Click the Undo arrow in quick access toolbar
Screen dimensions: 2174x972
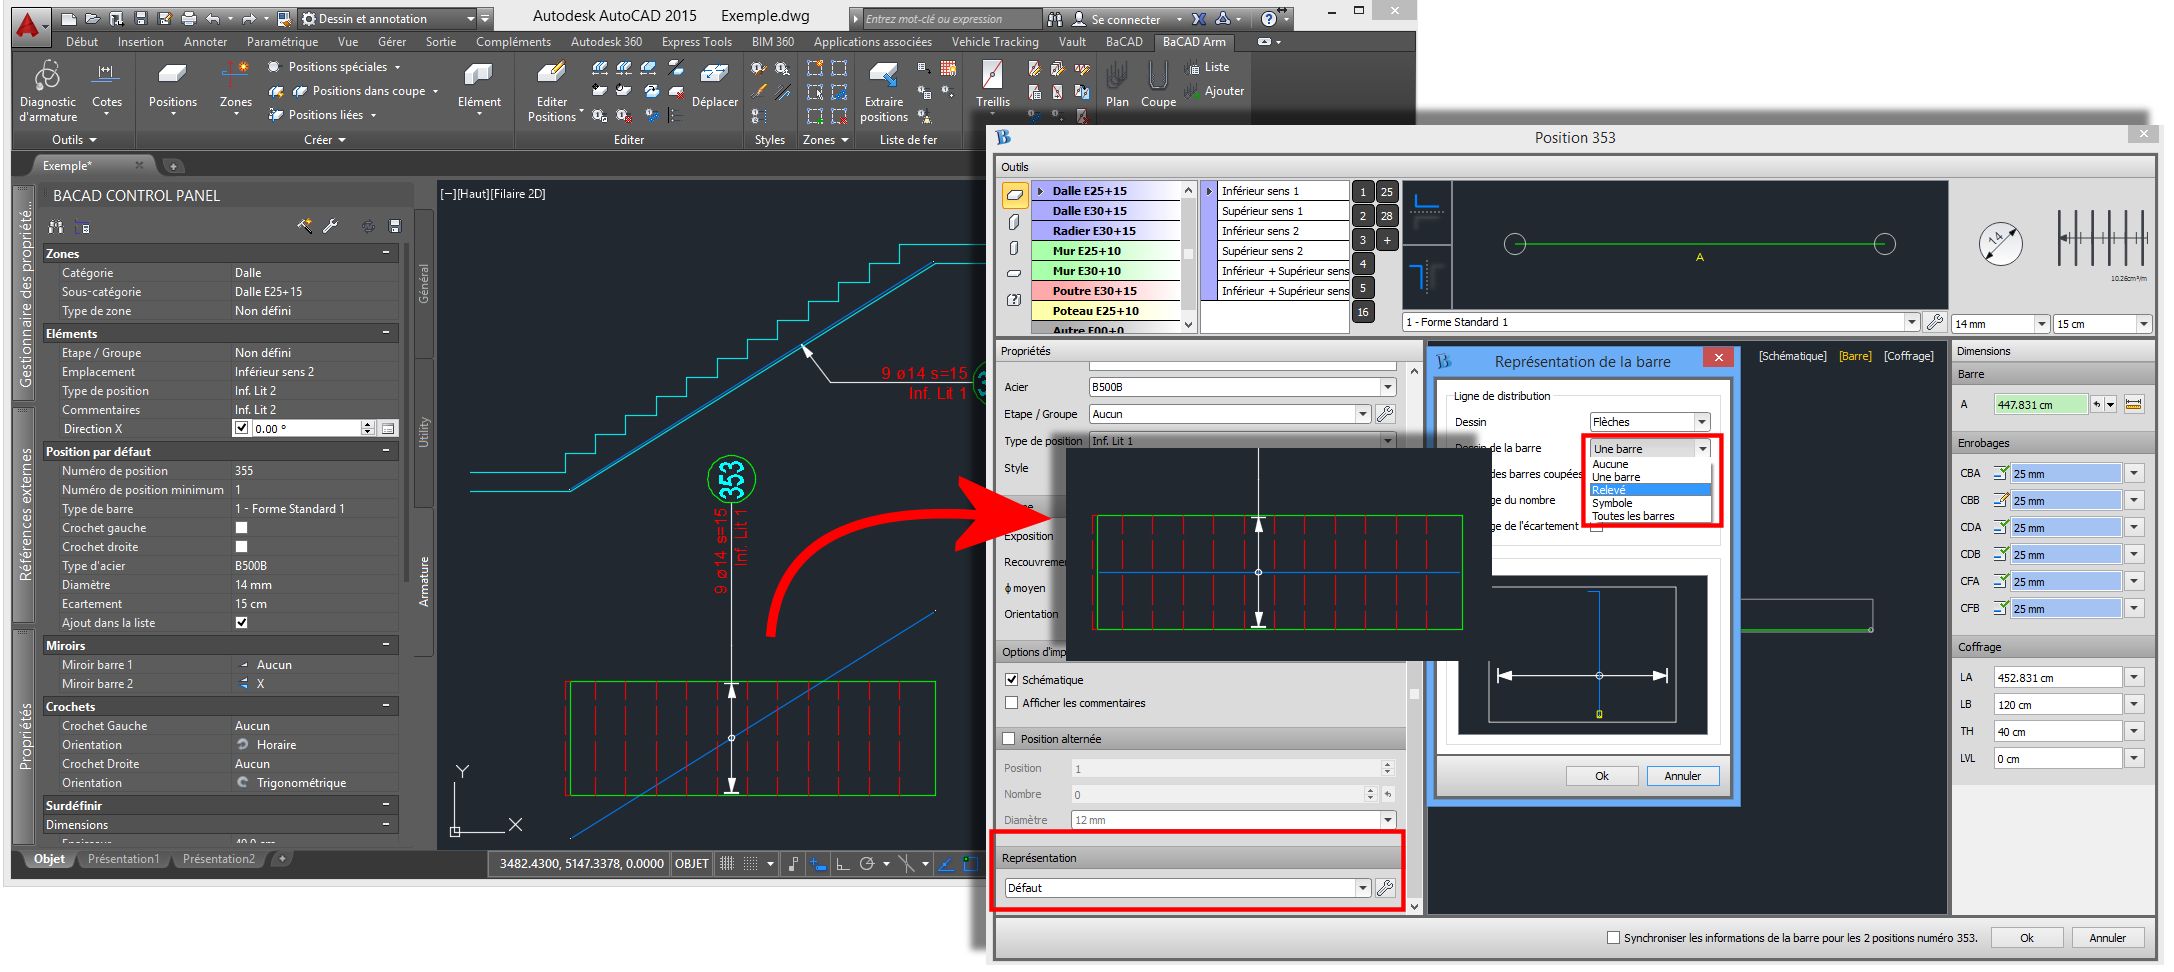click(x=213, y=18)
